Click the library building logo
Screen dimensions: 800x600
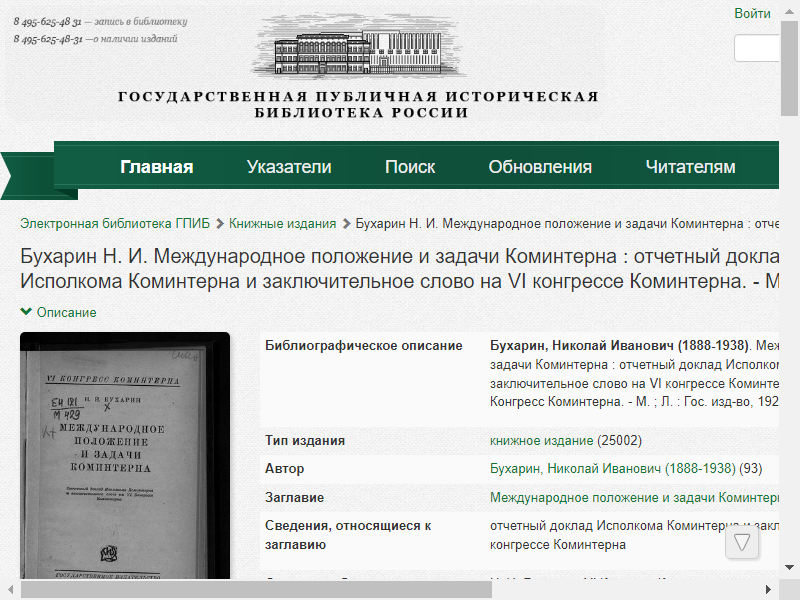359,47
